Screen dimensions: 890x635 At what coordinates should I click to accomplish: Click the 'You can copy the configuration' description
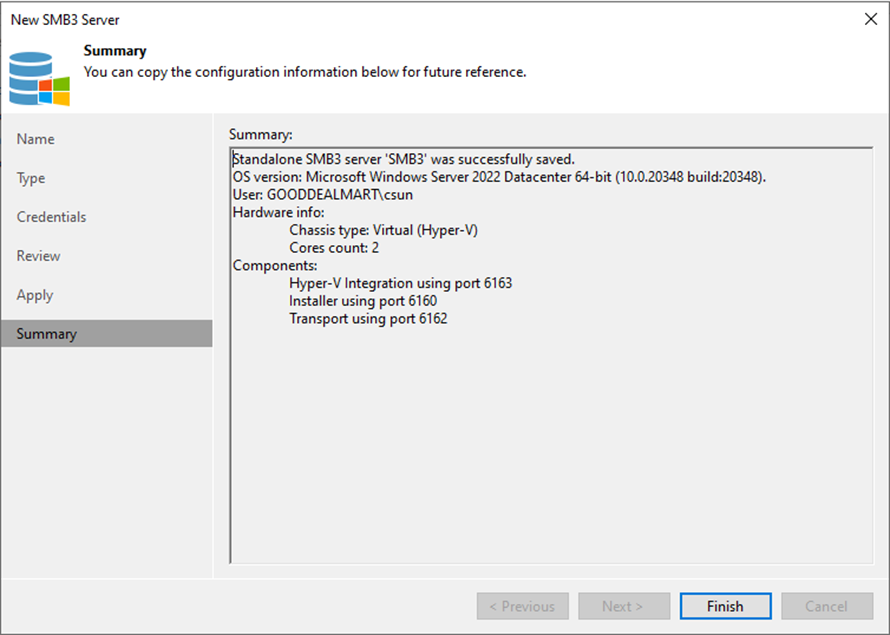(305, 72)
